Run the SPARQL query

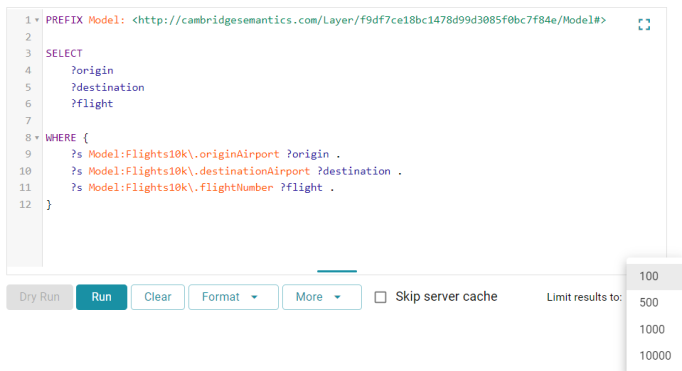tap(101, 297)
